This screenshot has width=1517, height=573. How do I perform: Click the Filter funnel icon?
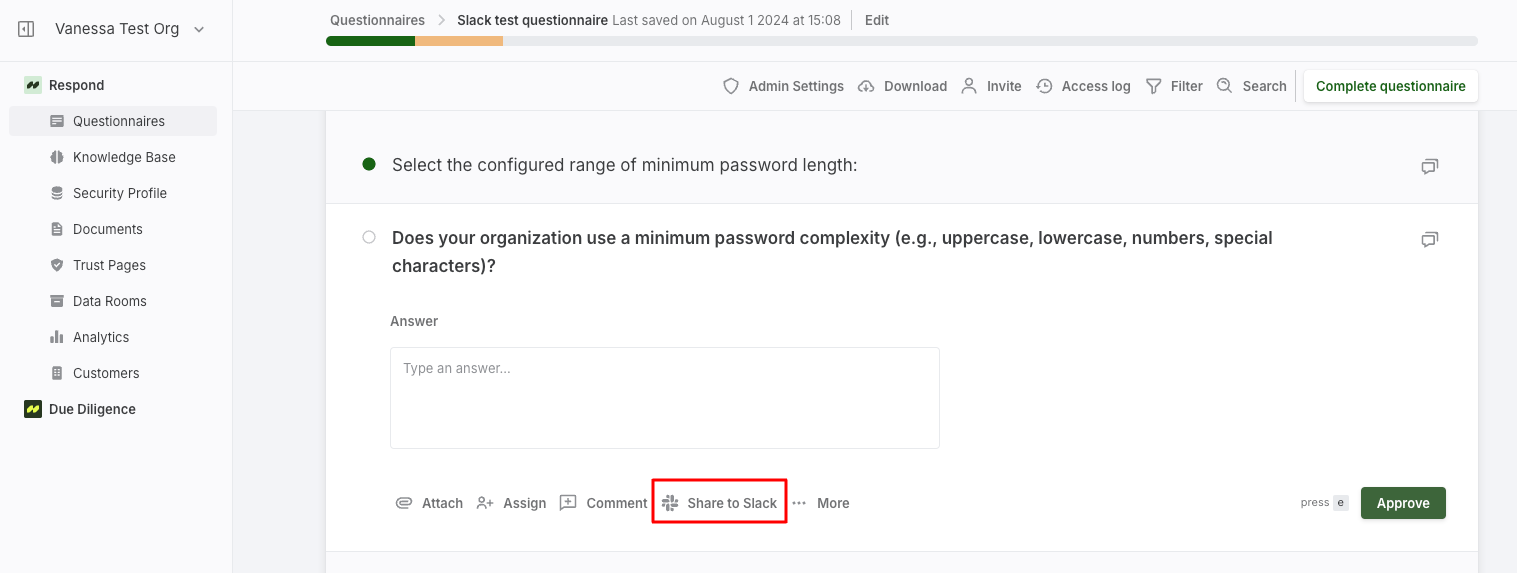tap(1153, 86)
